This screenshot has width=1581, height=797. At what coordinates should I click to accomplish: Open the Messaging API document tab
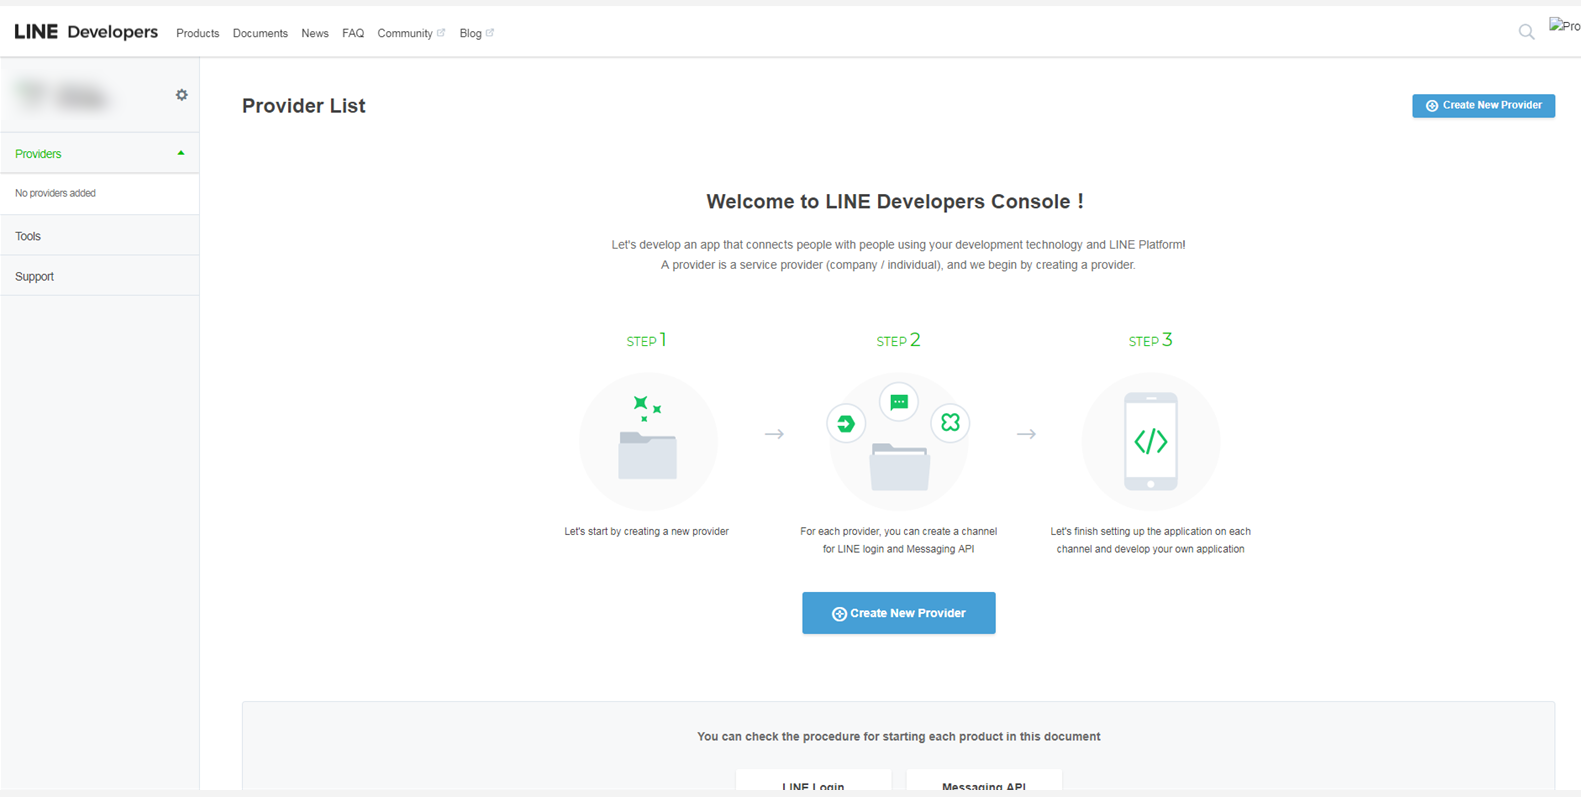pyautogui.click(x=984, y=780)
